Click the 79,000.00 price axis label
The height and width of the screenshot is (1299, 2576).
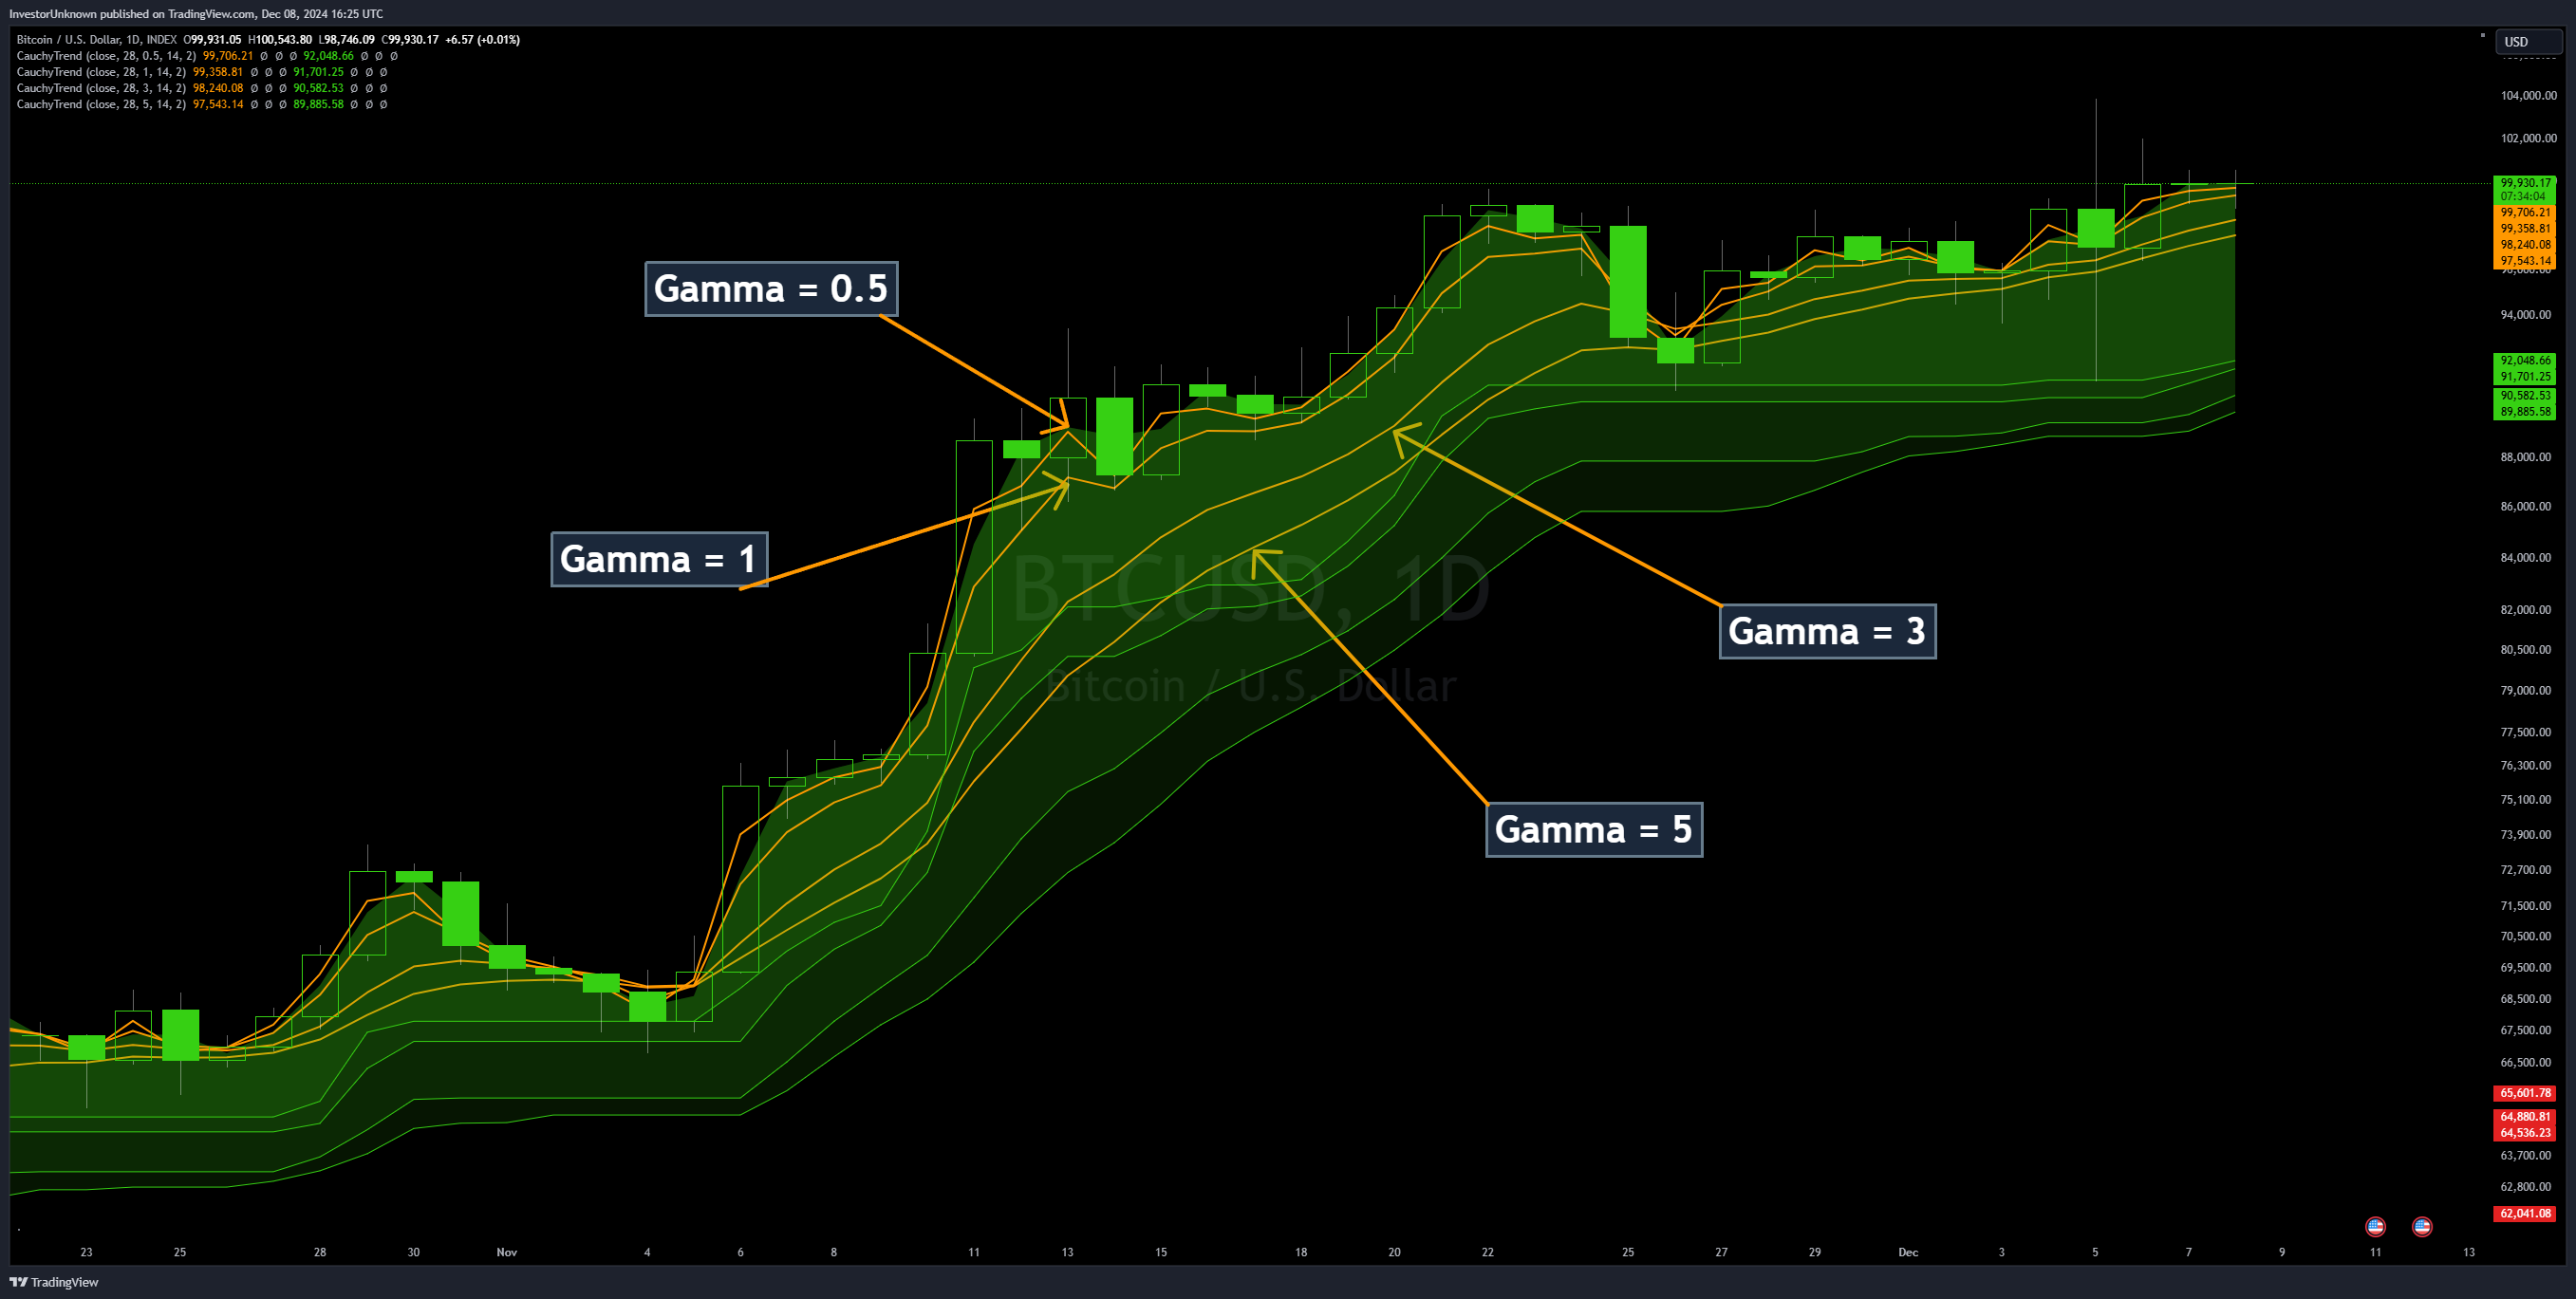2525,691
